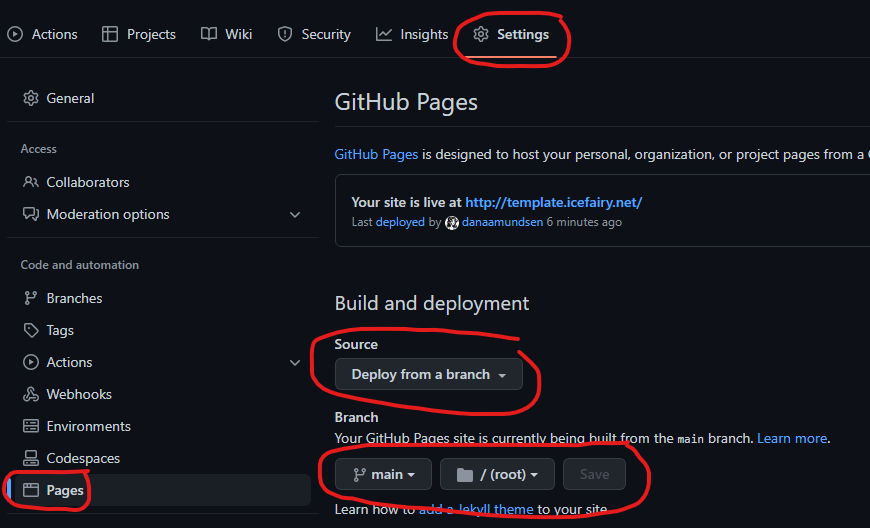Visit http://template.icefairy.net/ site link
Screen dimensions: 870x528
[554, 202]
